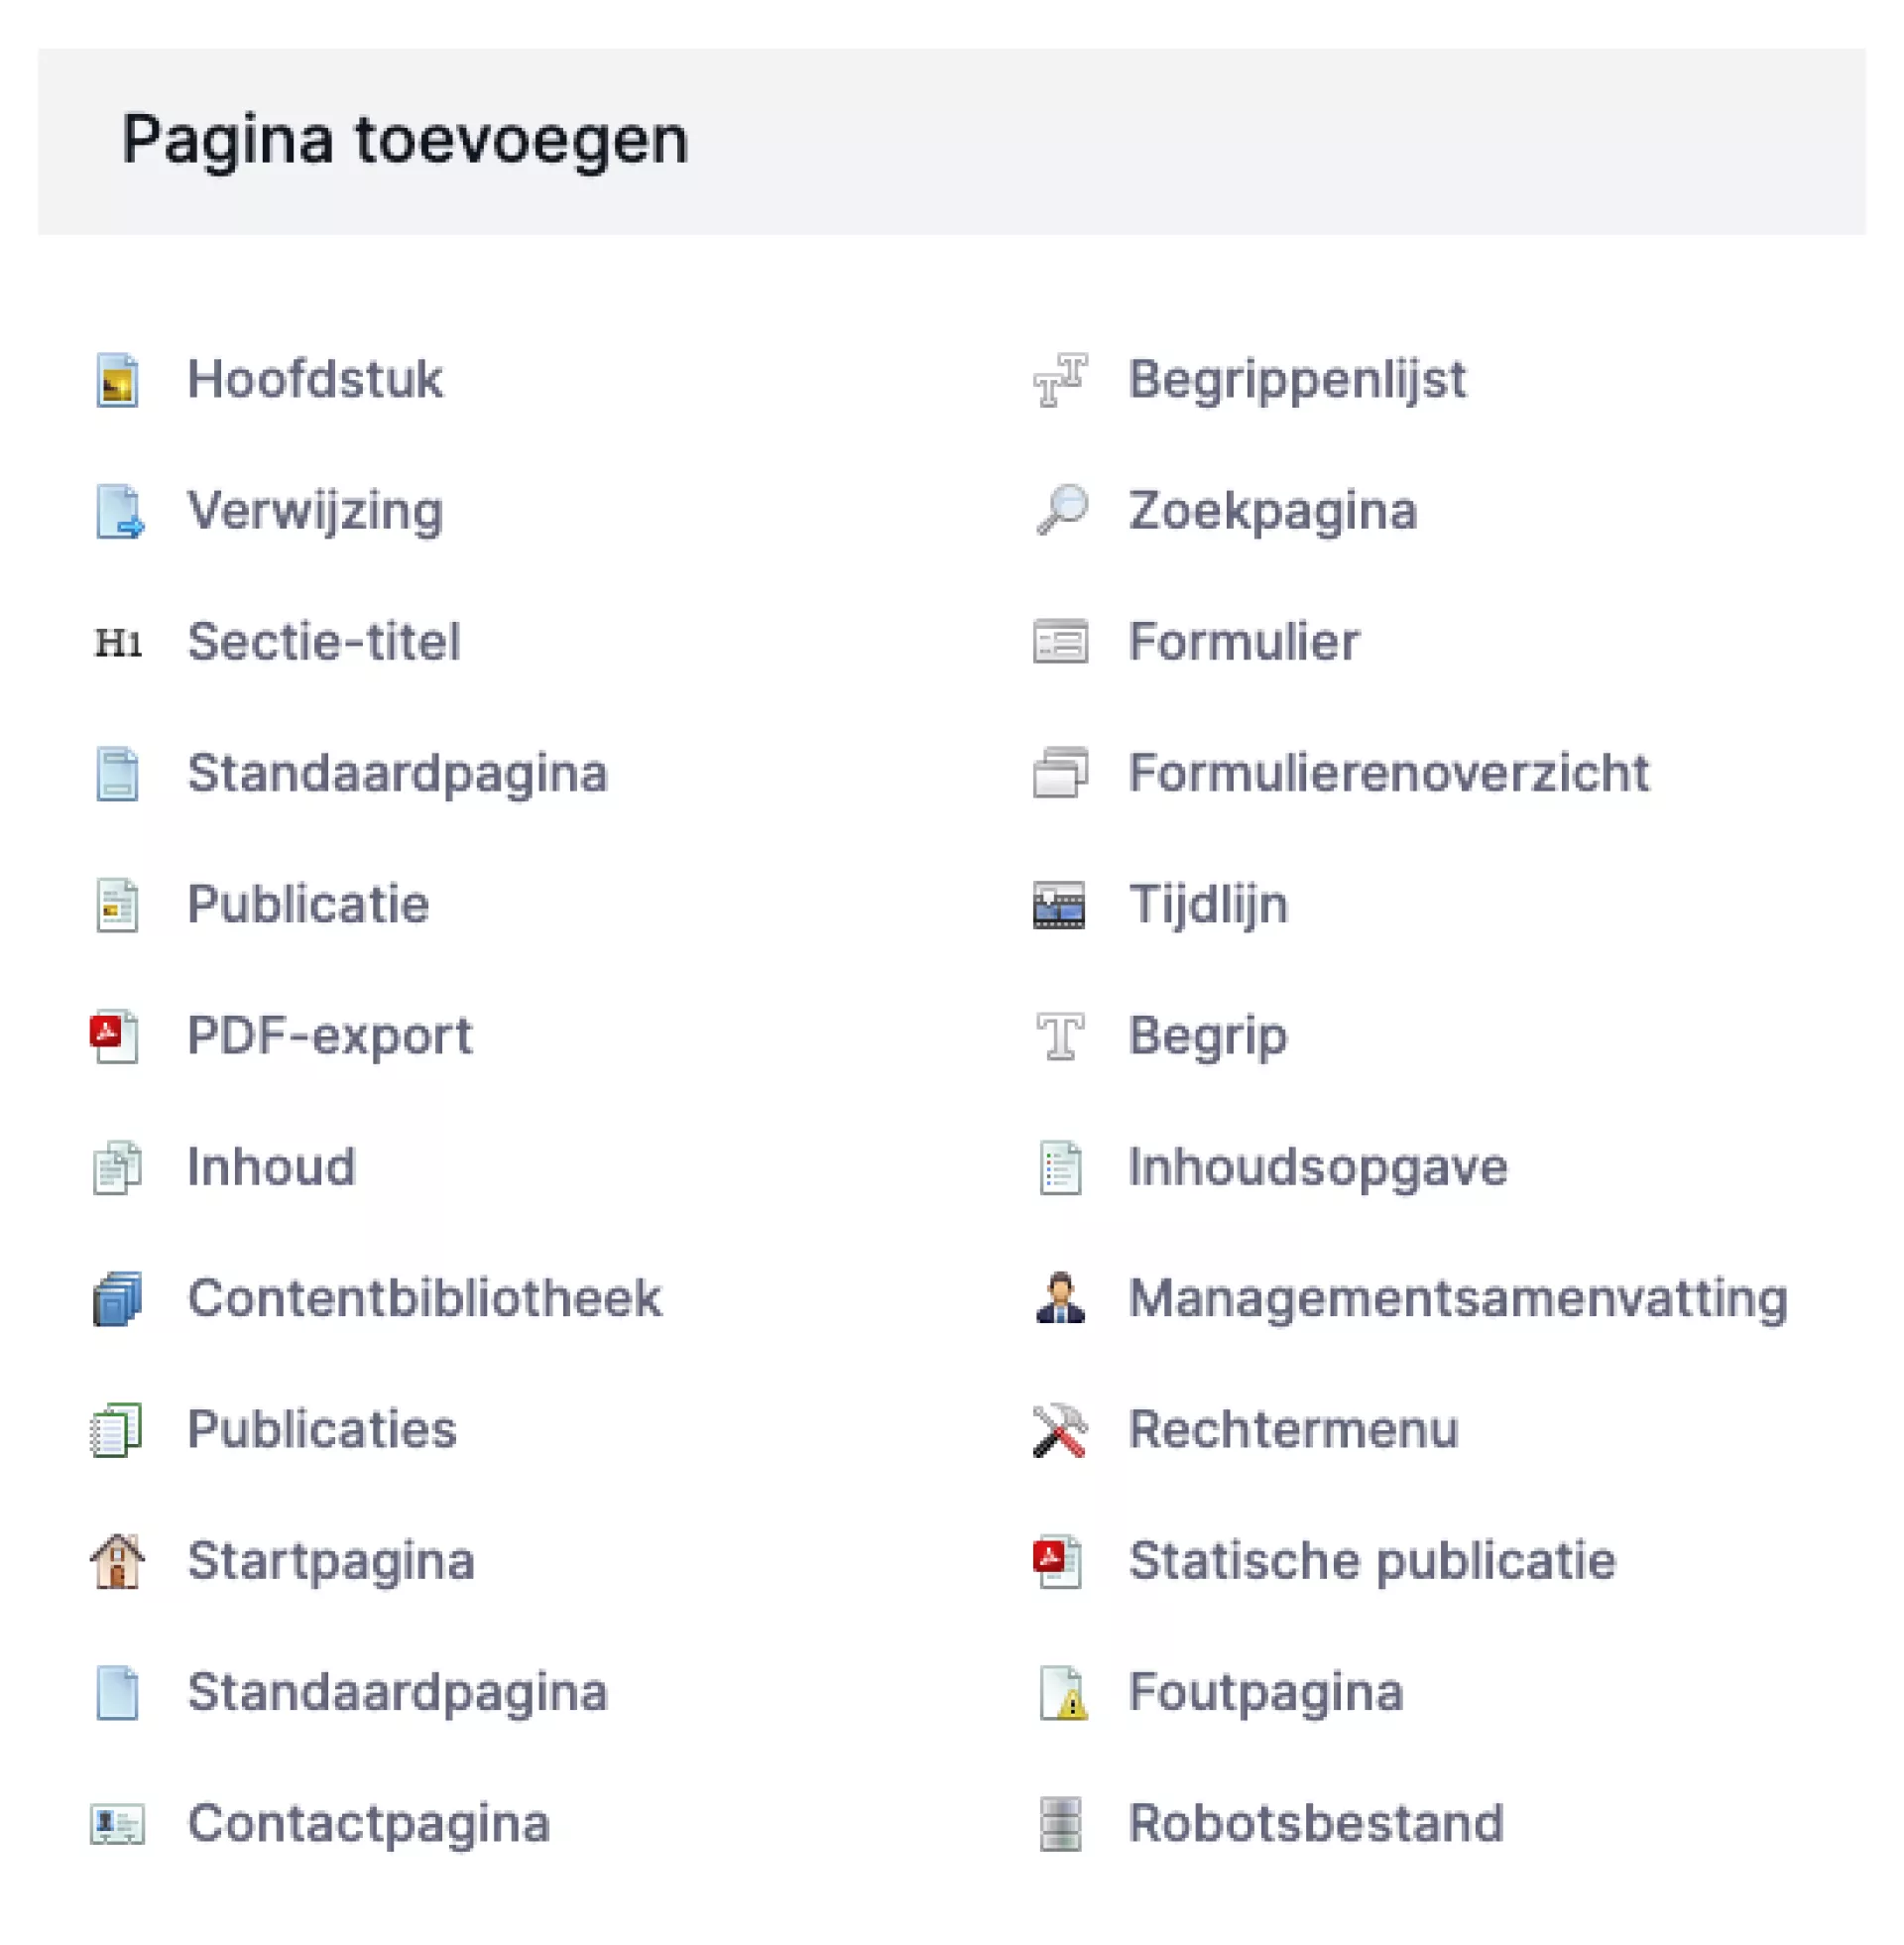Click the Startpagina house icon
1904x1945 pixels.
(117, 1561)
